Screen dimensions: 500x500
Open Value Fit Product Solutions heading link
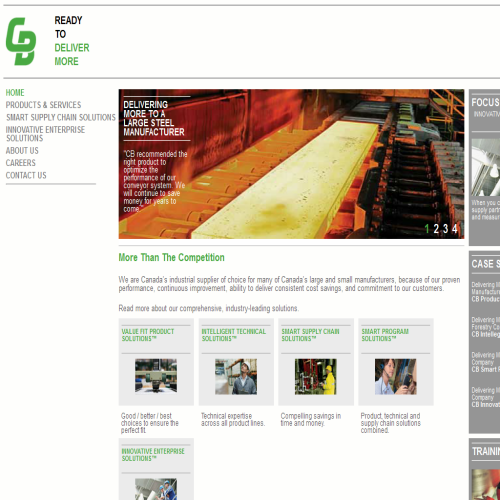pyautogui.click(x=148, y=335)
